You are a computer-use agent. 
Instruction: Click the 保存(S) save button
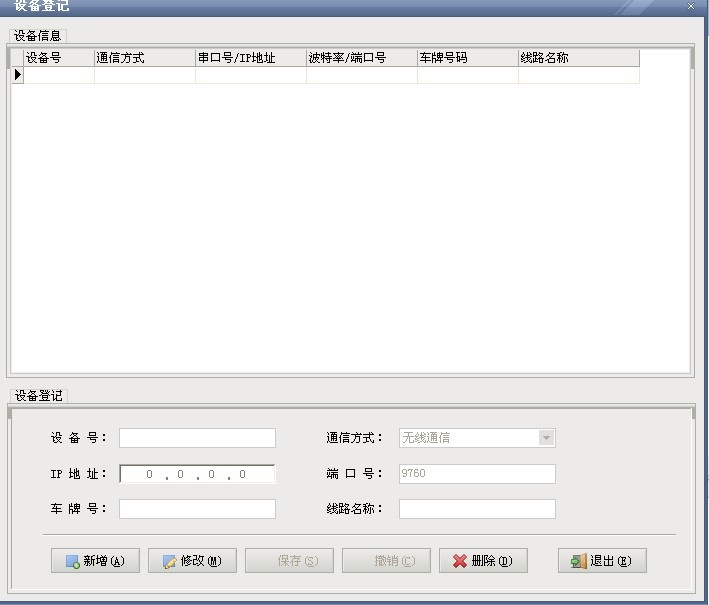289,561
